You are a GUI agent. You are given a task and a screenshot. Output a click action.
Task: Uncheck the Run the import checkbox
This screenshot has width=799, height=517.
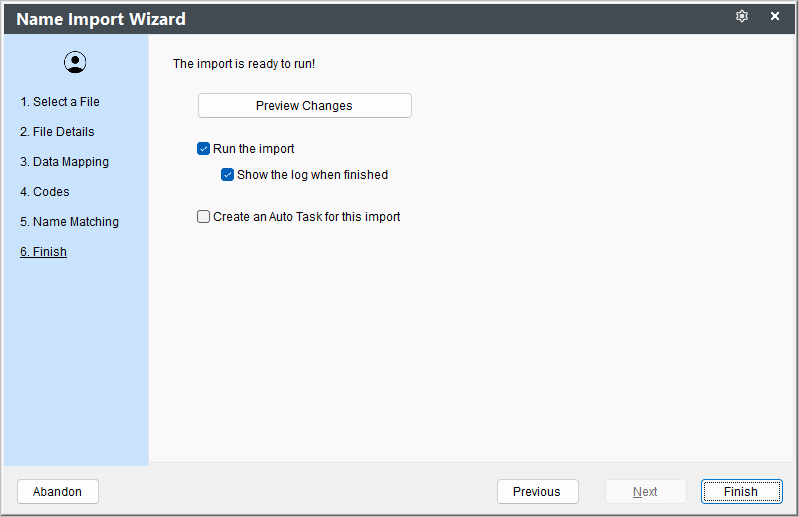coord(203,149)
